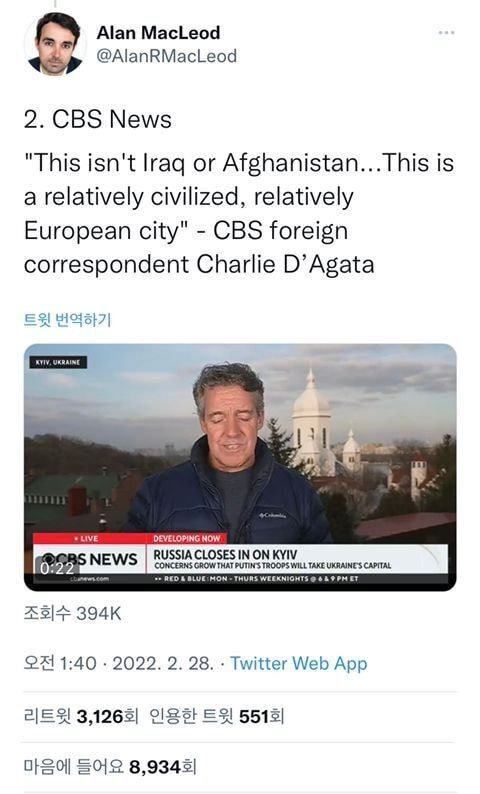
Task: Click the 0:22 video duration badge
Action: click(x=57, y=568)
